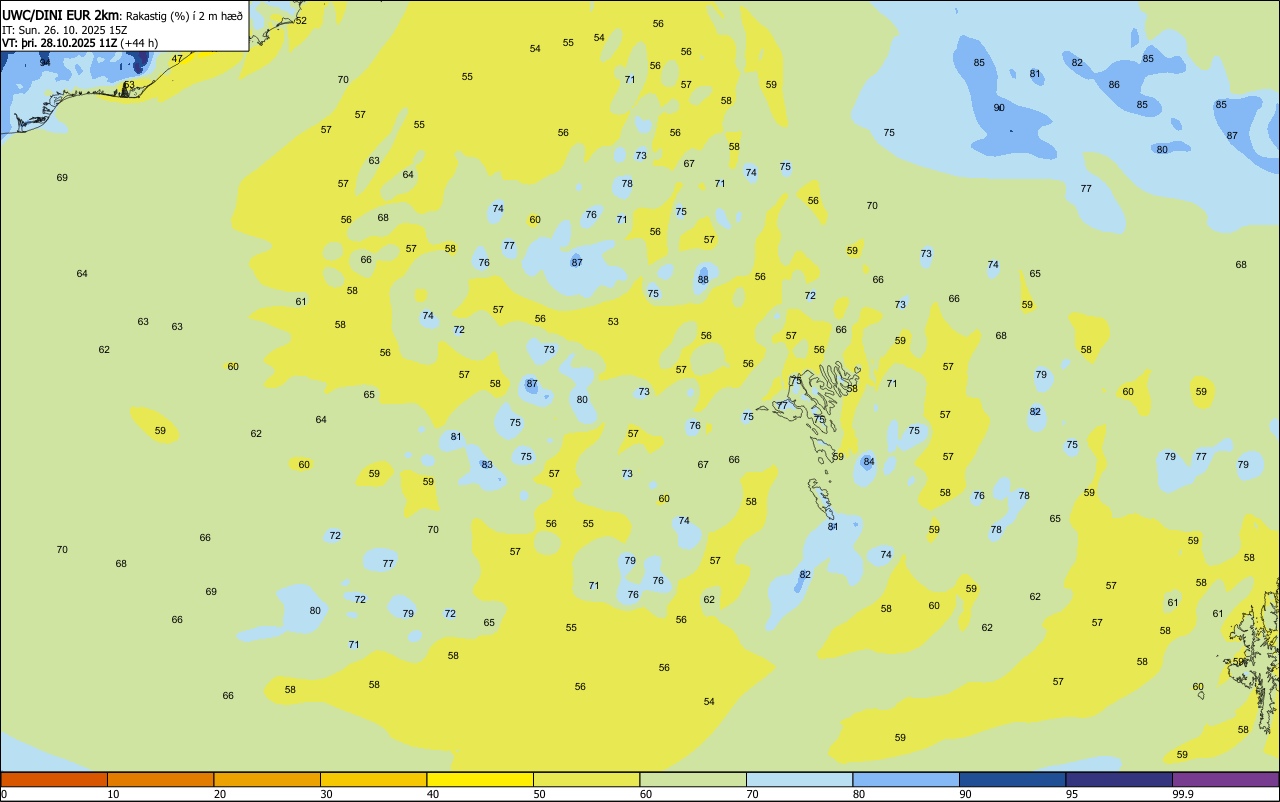Click the humidity value 86 on the map
The image size is (1280, 802).
1114,85
